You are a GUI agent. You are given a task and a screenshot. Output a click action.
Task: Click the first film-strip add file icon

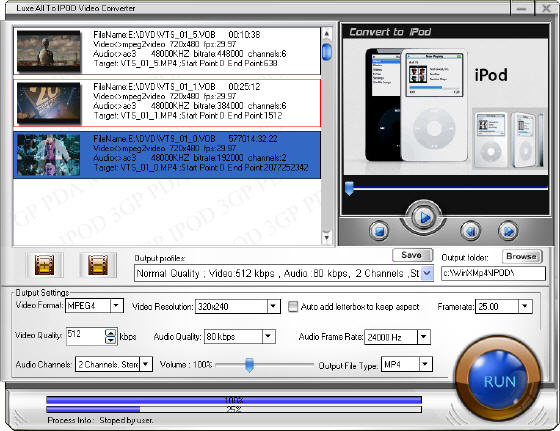[45, 265]
